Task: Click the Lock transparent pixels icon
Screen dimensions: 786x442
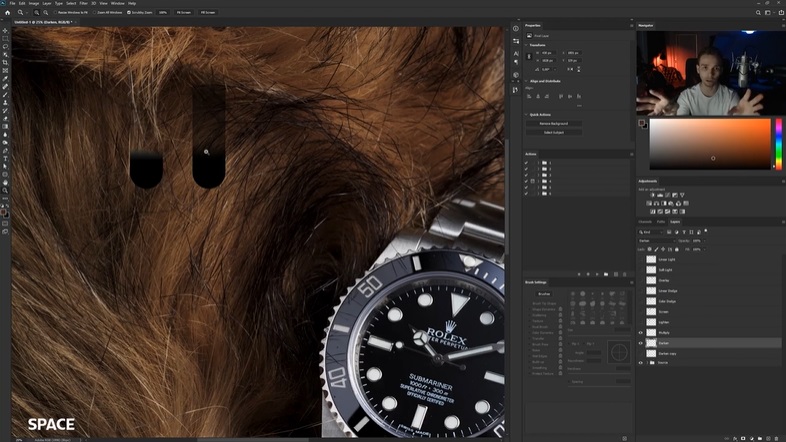Action: point(650,249)
